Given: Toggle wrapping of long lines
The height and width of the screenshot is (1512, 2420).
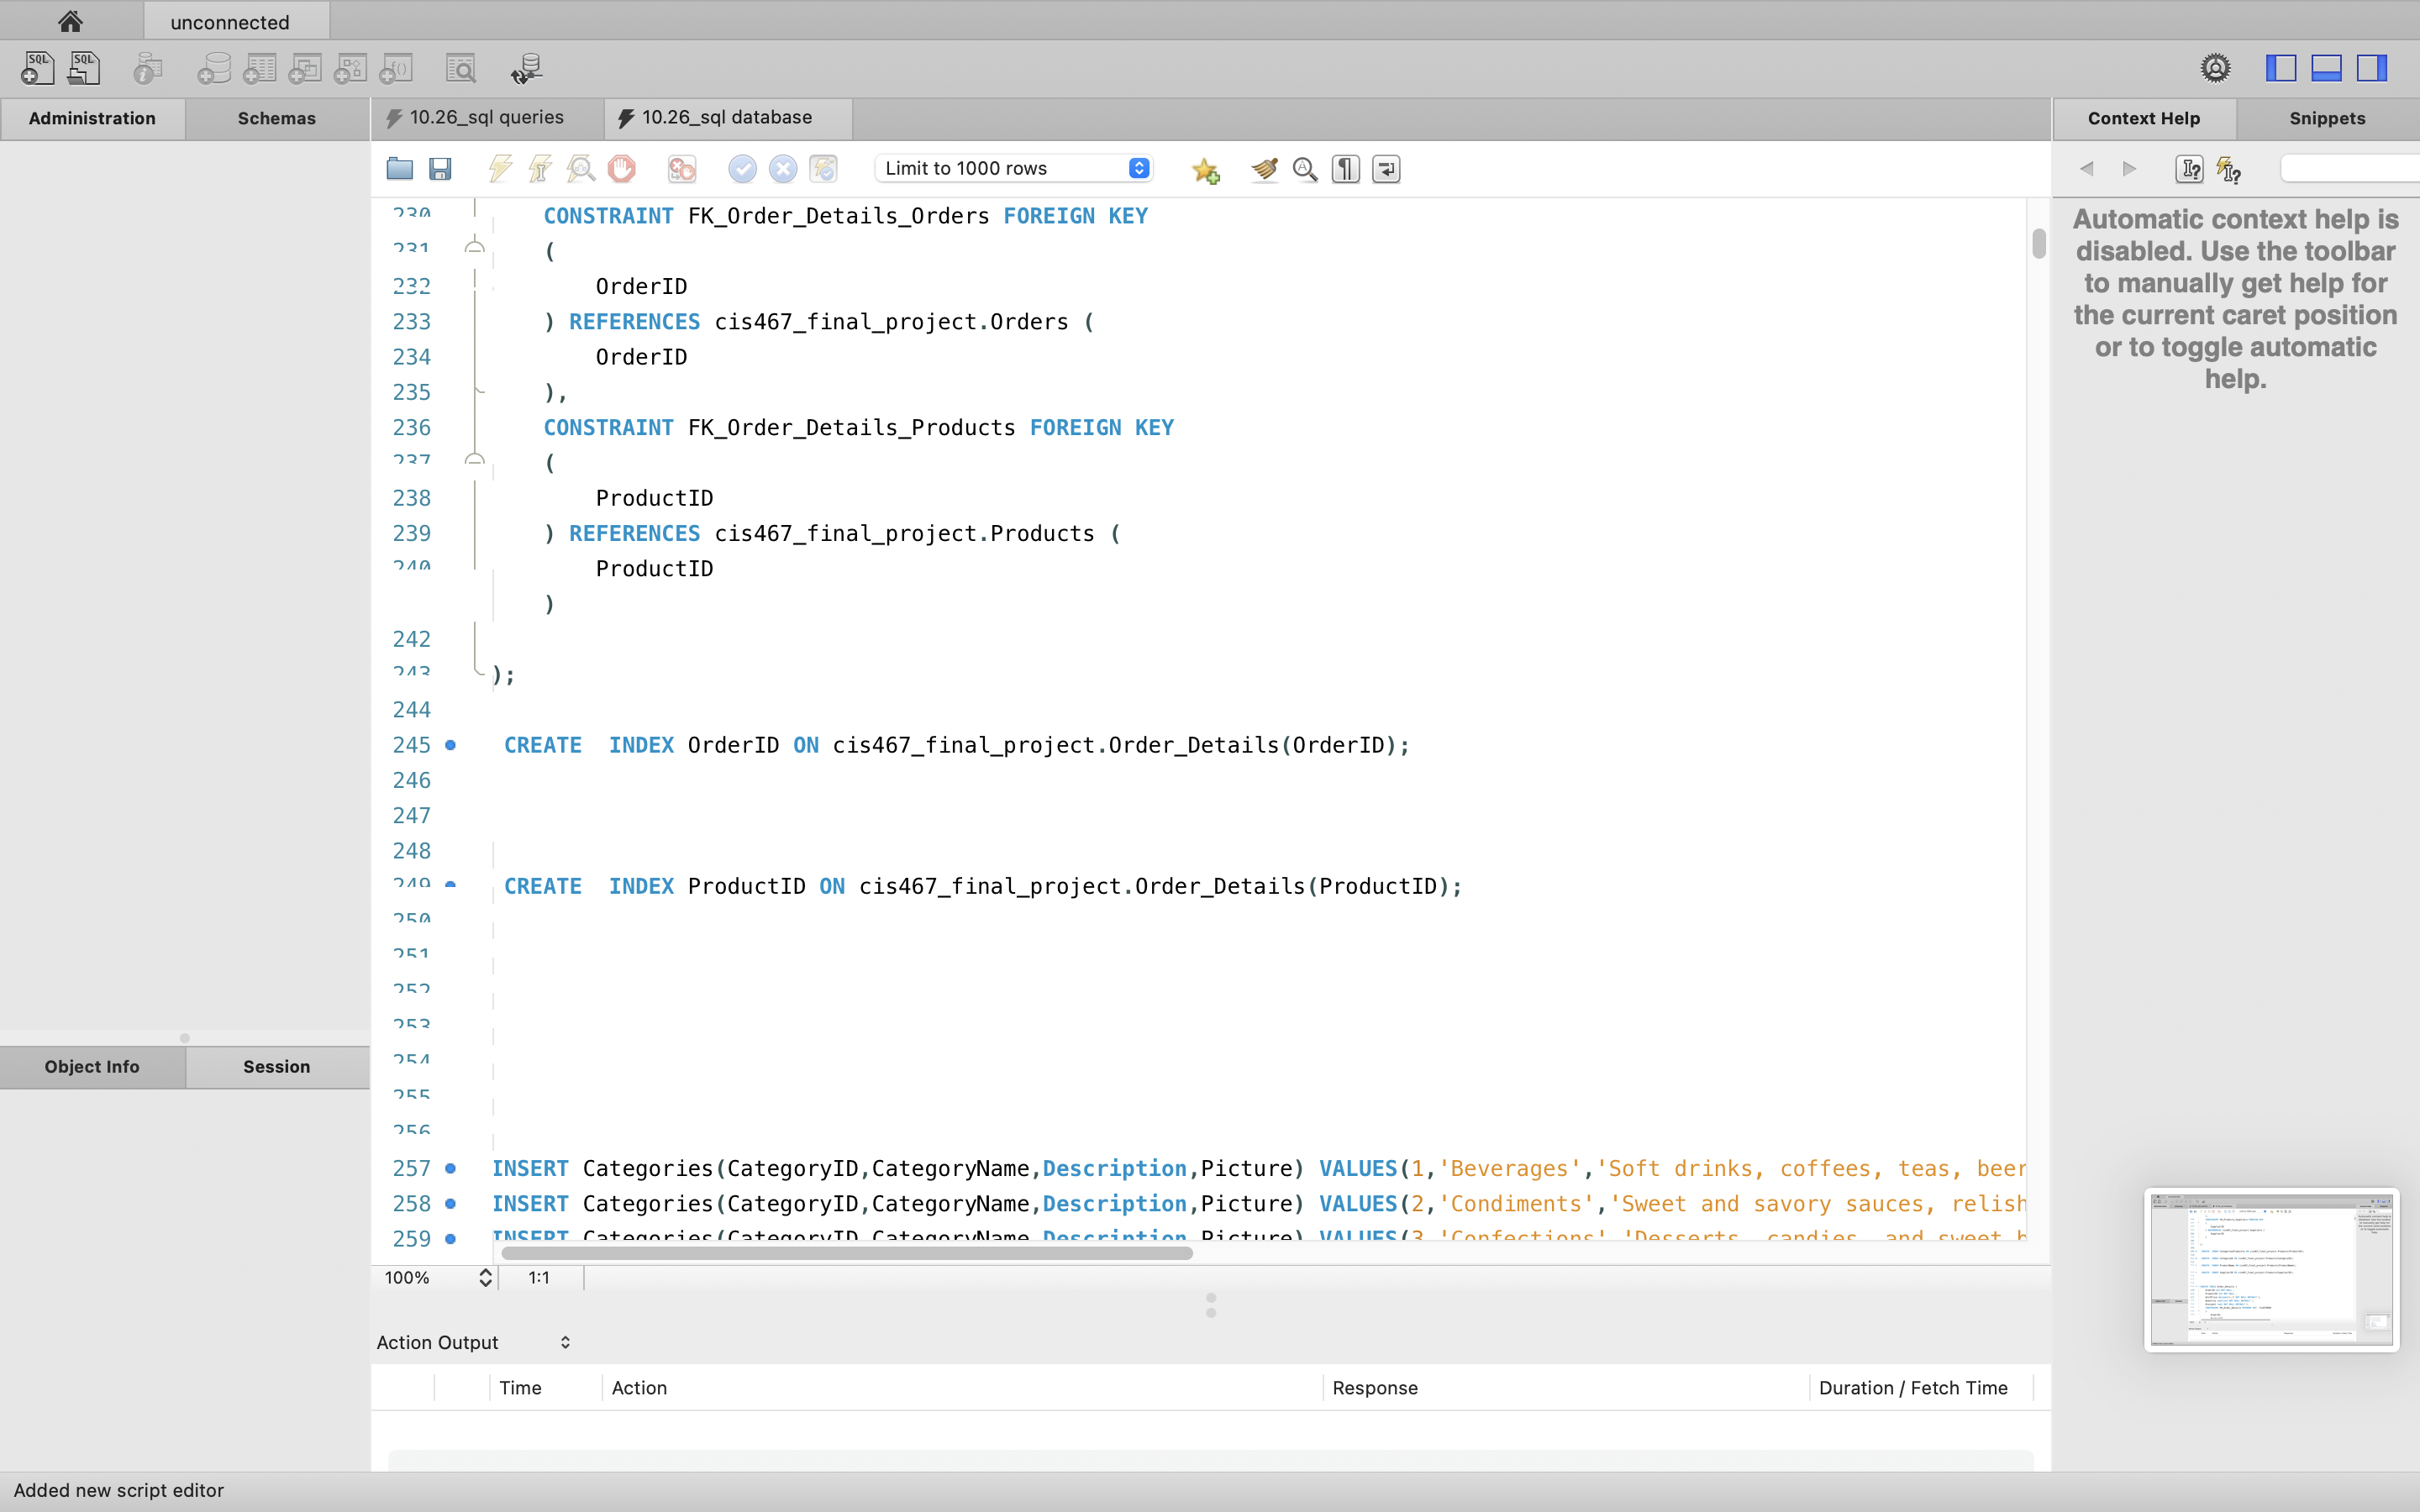Looking at the screenshot, I should click(1385, 168).
